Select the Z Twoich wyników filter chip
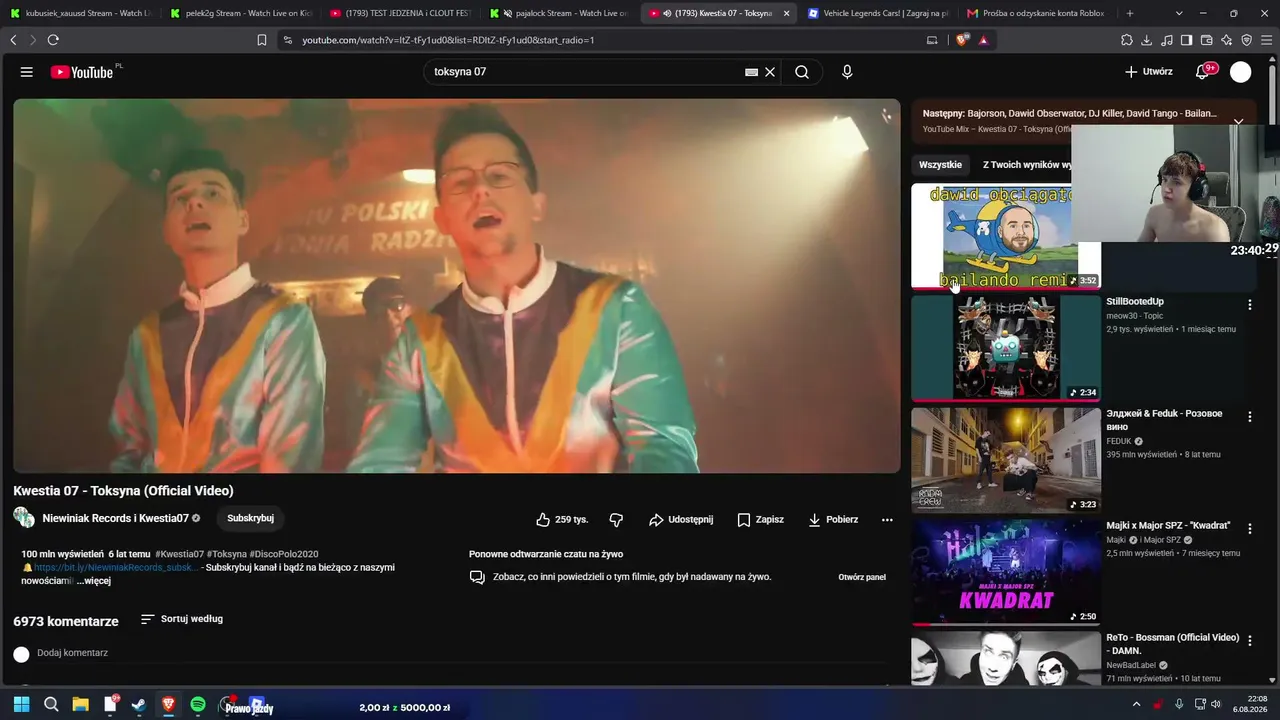The image size is (1280, 720). (1025, 165)
